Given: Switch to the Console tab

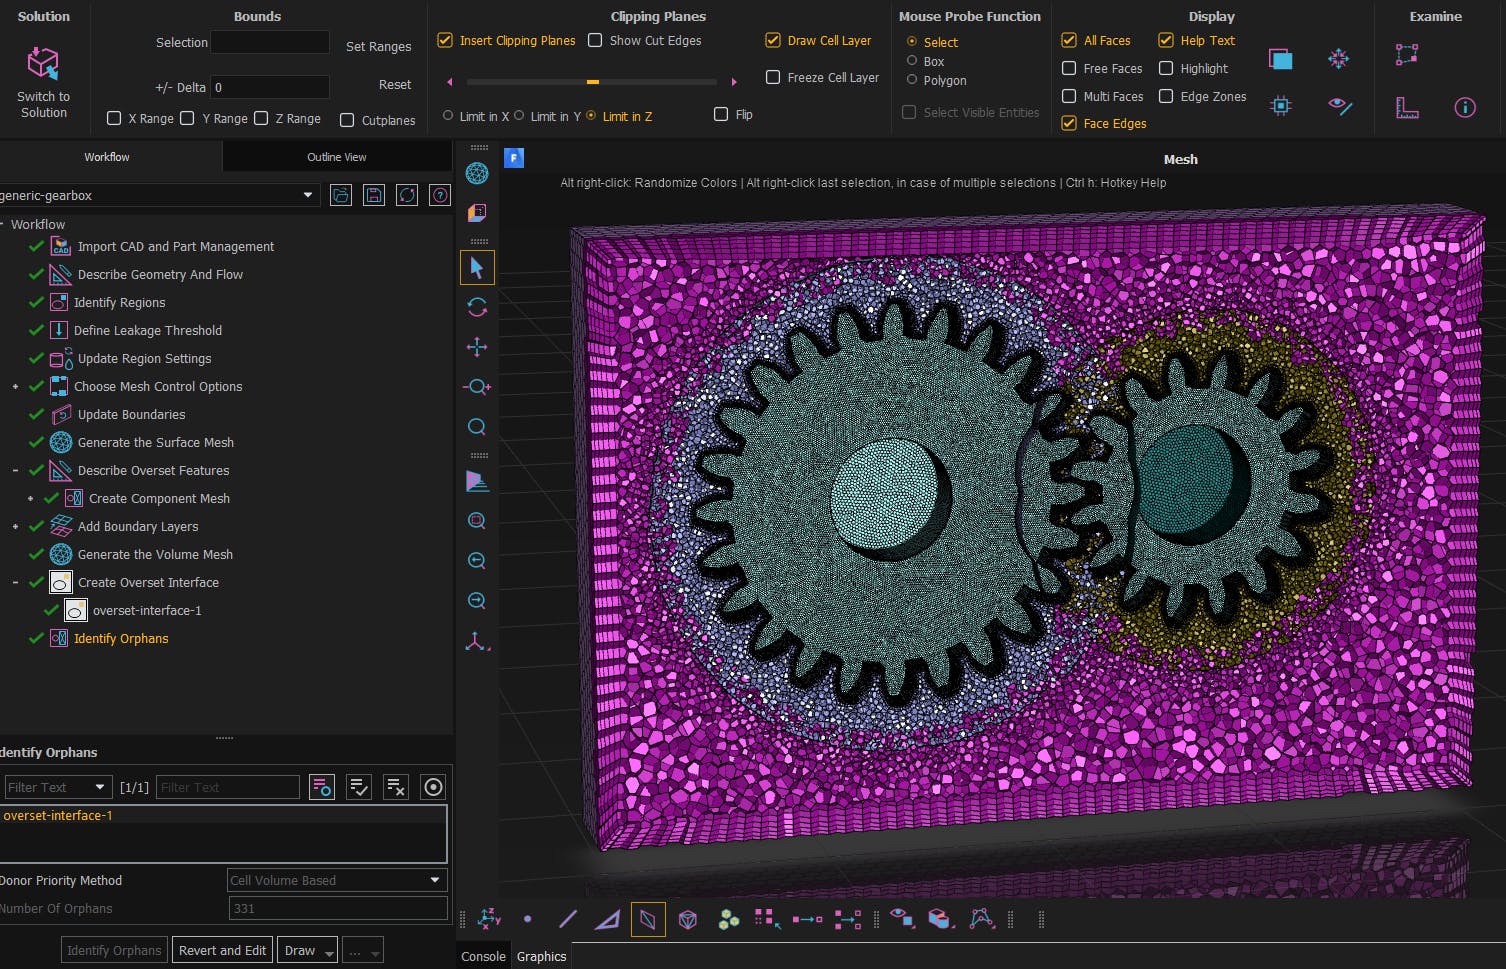Looking at the screenshot, I should pos(482,956).
